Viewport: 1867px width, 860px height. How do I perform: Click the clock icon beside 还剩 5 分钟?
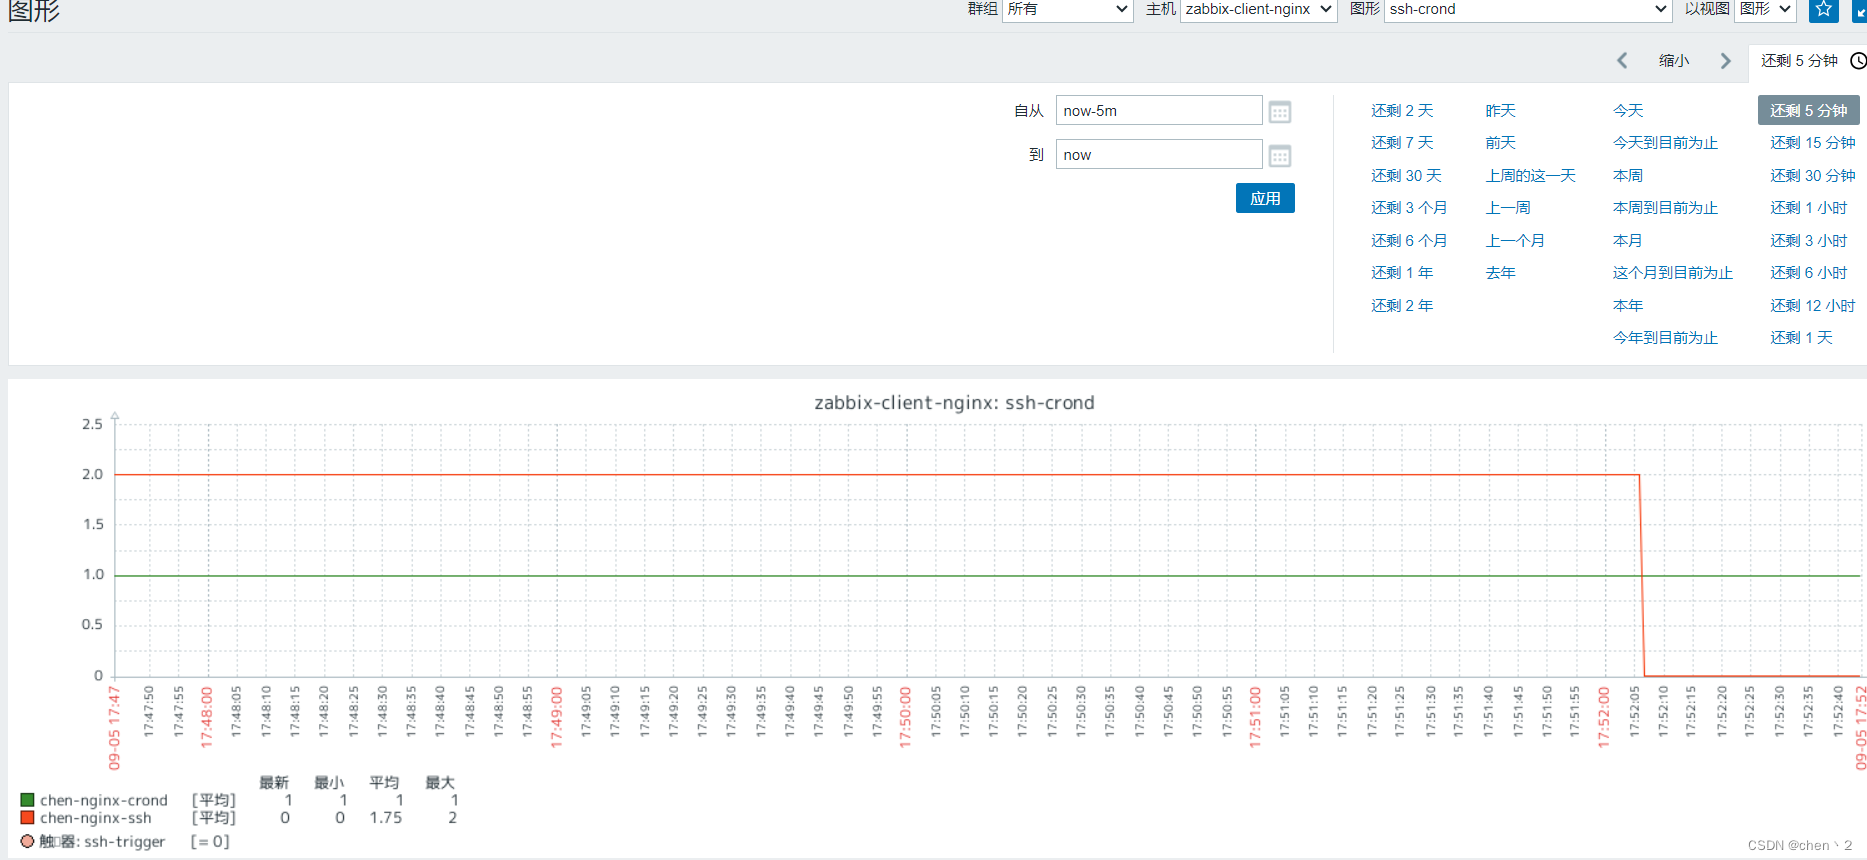click(1858, 61)
